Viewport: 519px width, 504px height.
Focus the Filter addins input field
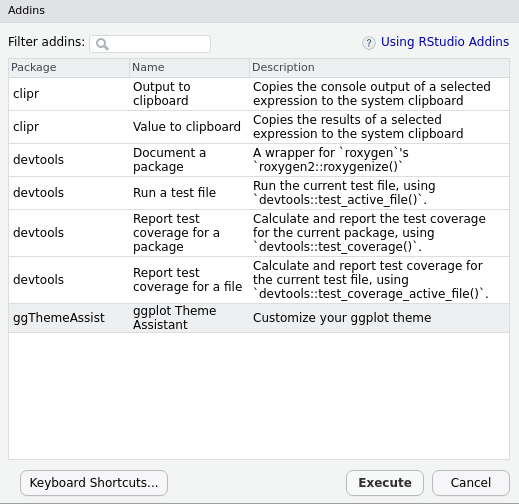coord(150,44)
